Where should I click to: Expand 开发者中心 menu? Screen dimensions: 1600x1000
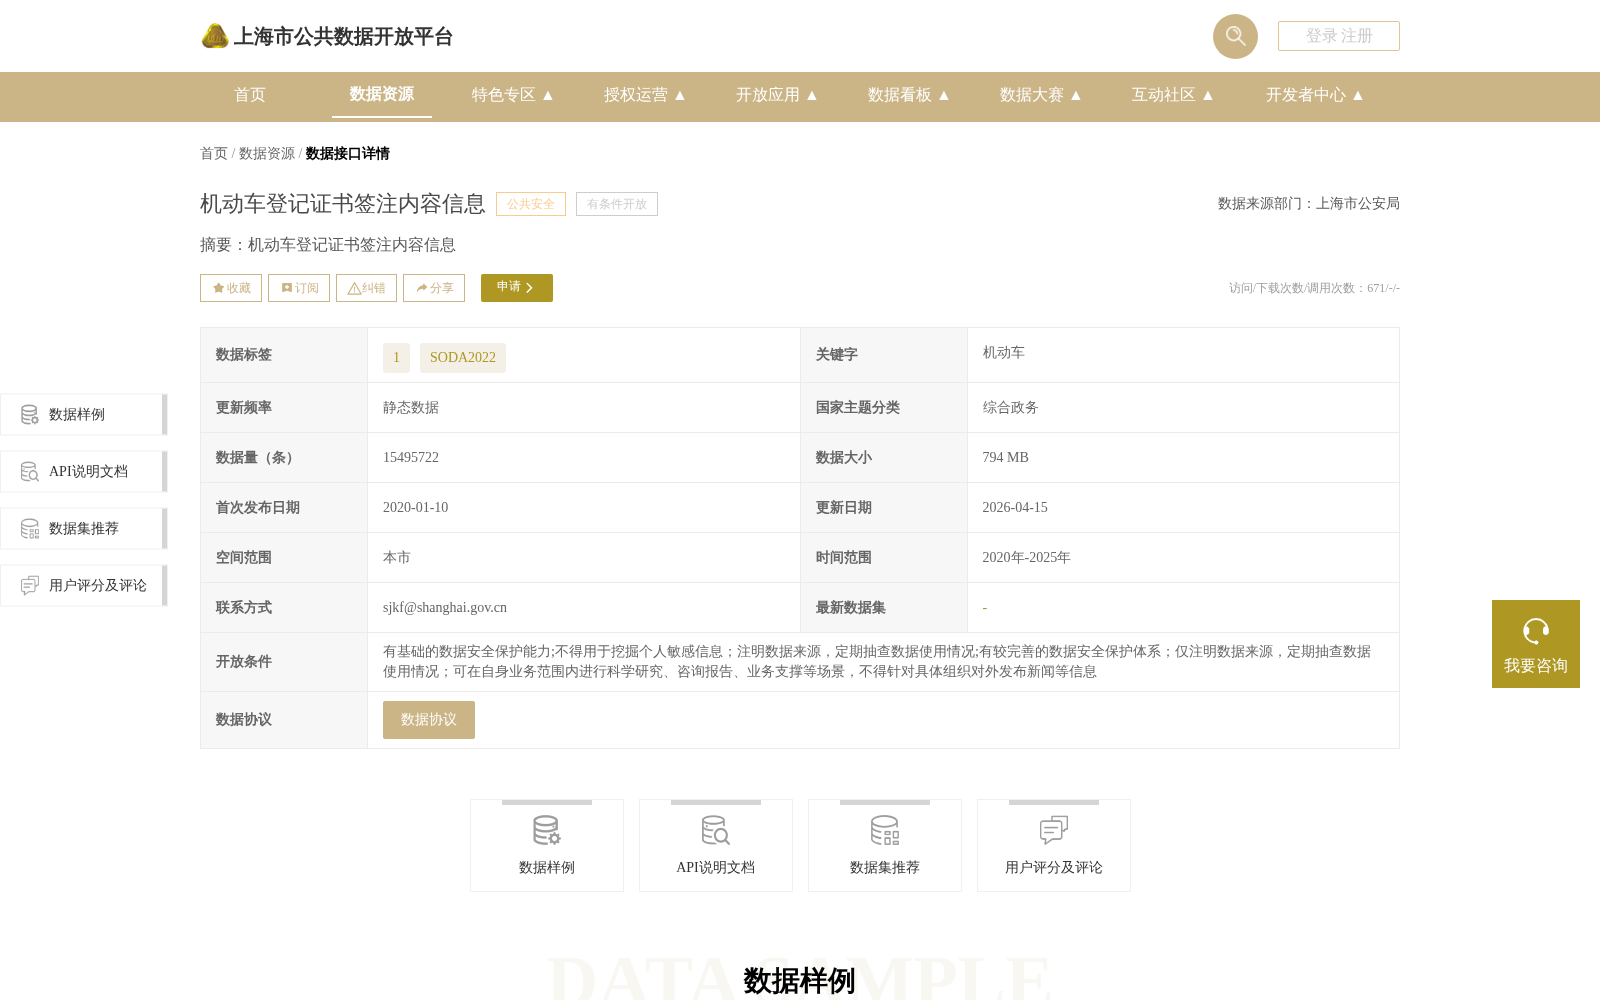tap(1315, 95)
